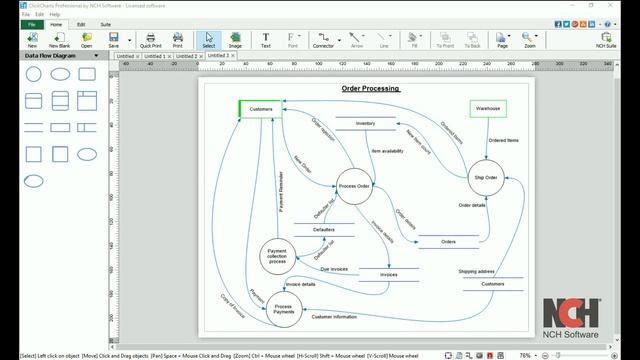The height and width of the screenshot is (360, 640).
Task: Switch to the Home ribbon tab
Action: 56,24
